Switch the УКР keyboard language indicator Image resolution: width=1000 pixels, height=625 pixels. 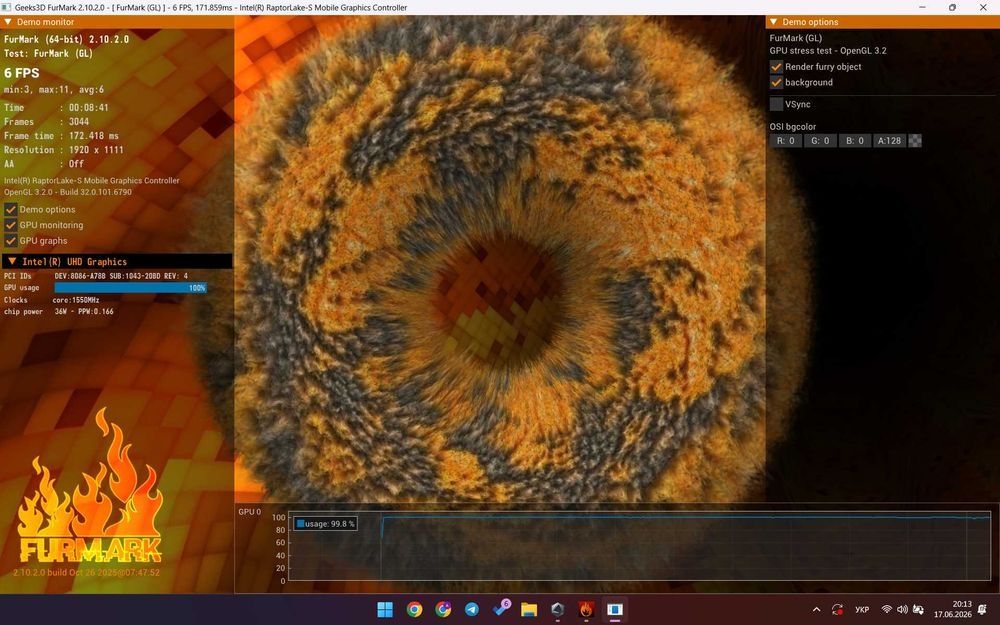[862, 610]
